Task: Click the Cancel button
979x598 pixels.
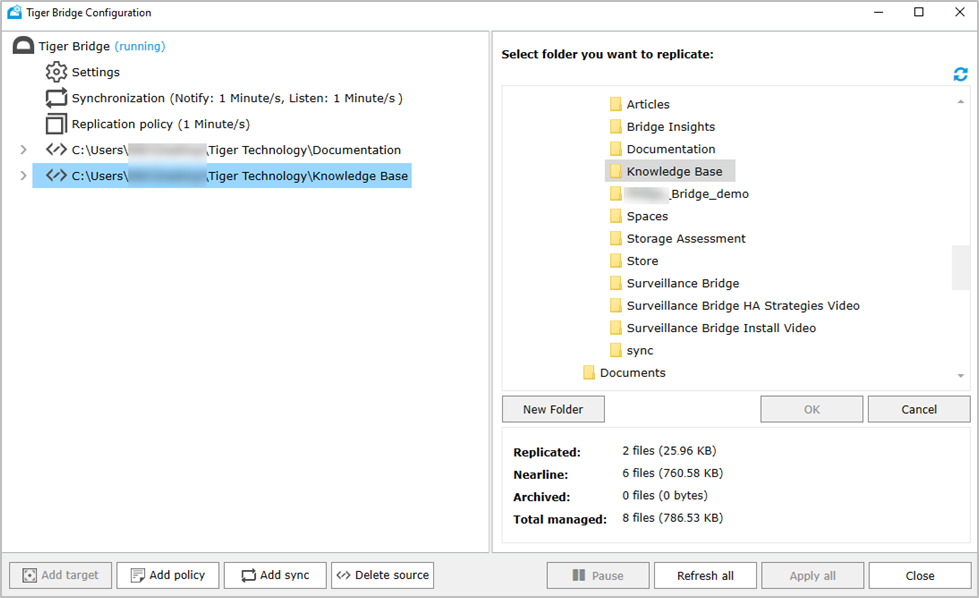Action: coord(918,409)
